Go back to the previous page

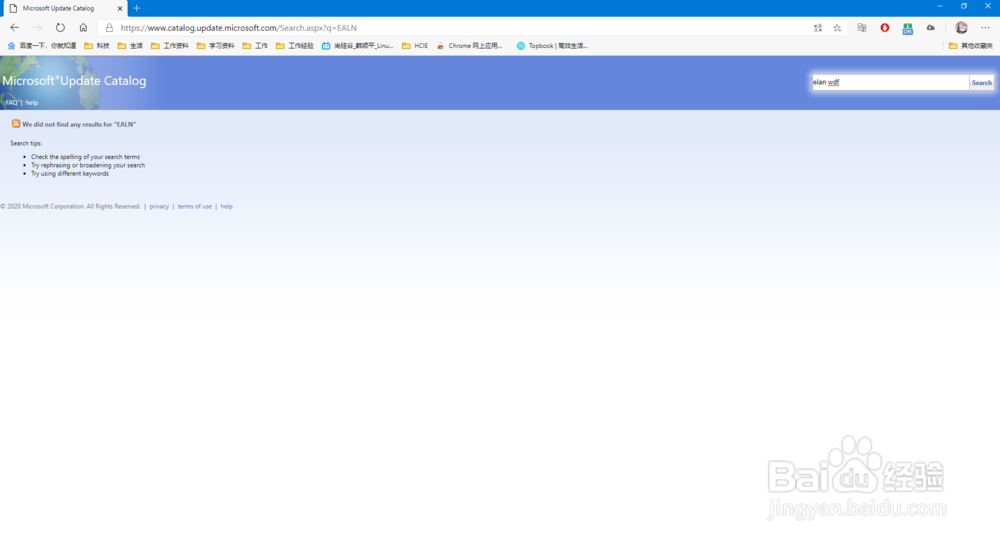[15, 27]
